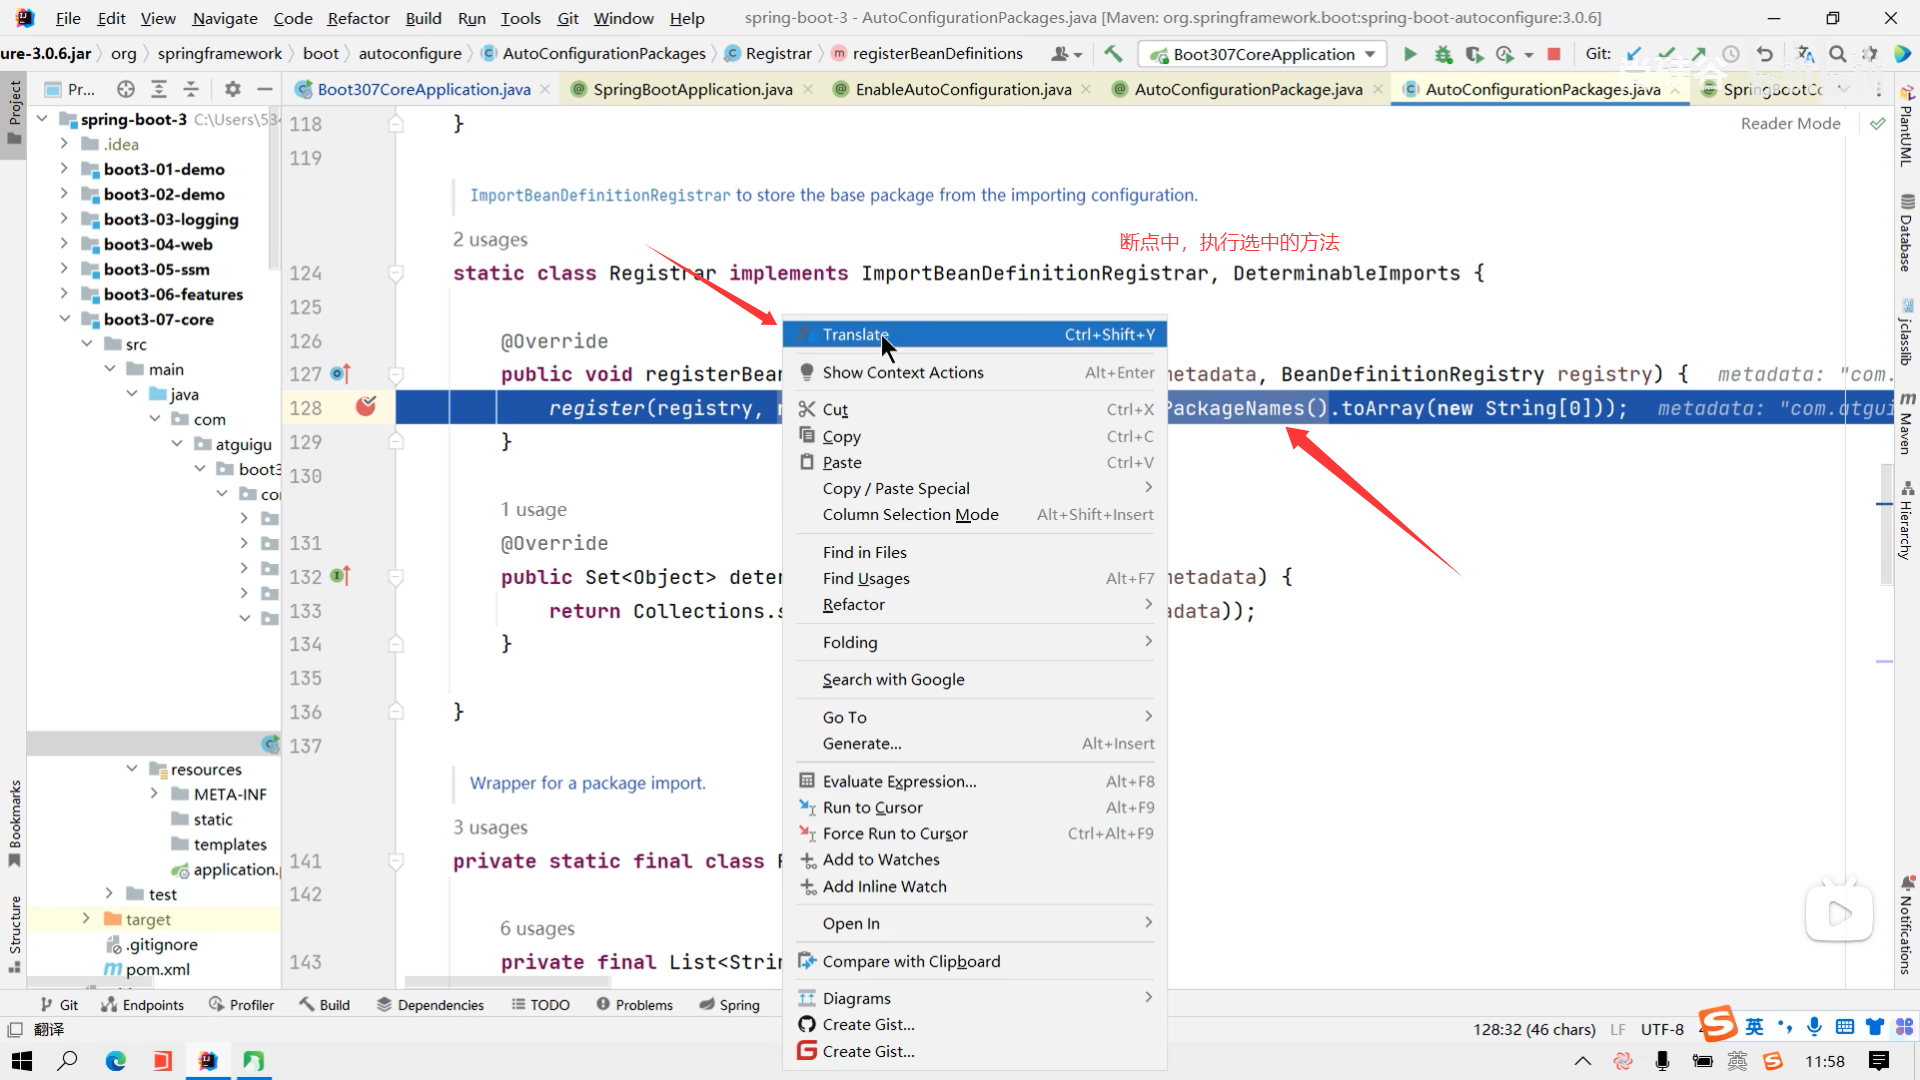
Task: Open Search Everywhere magnifier icon
Action: tap(1837, 54)
